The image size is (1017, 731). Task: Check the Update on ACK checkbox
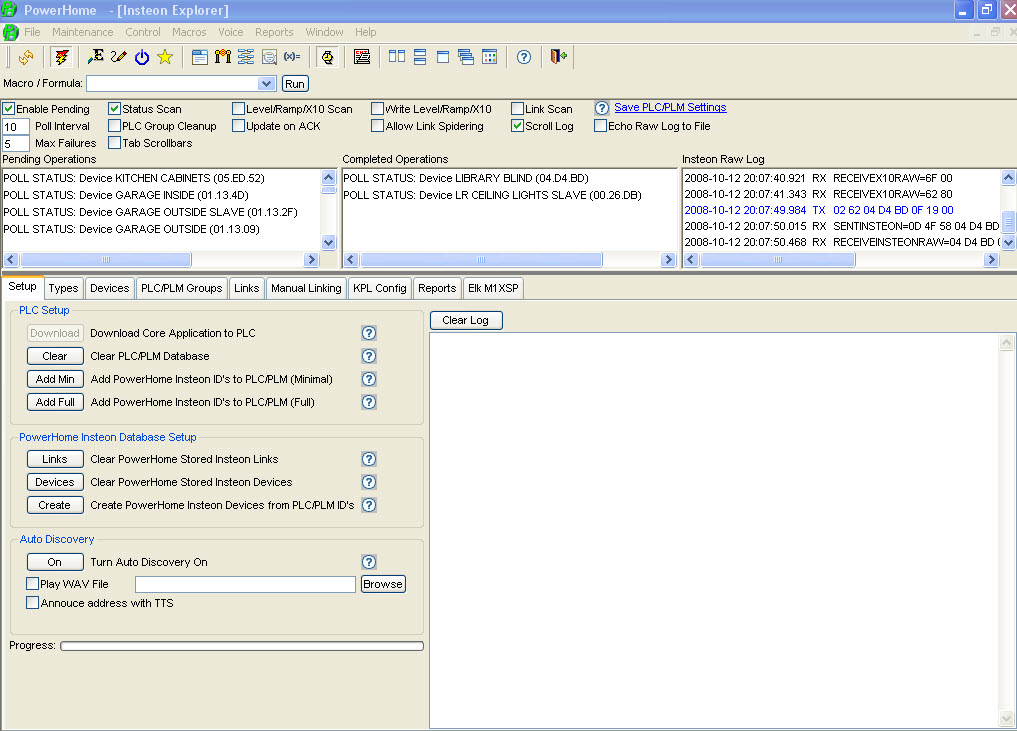click(238, 126)
